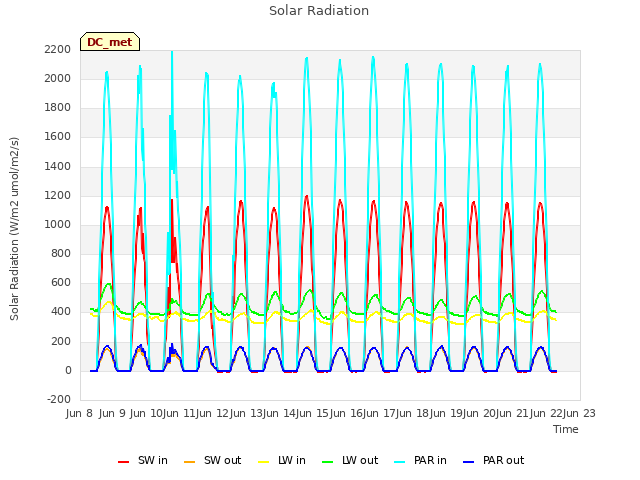Click the 400 y-axis tick label
This screenshot has height=480, width=640.
click(61, 311)
